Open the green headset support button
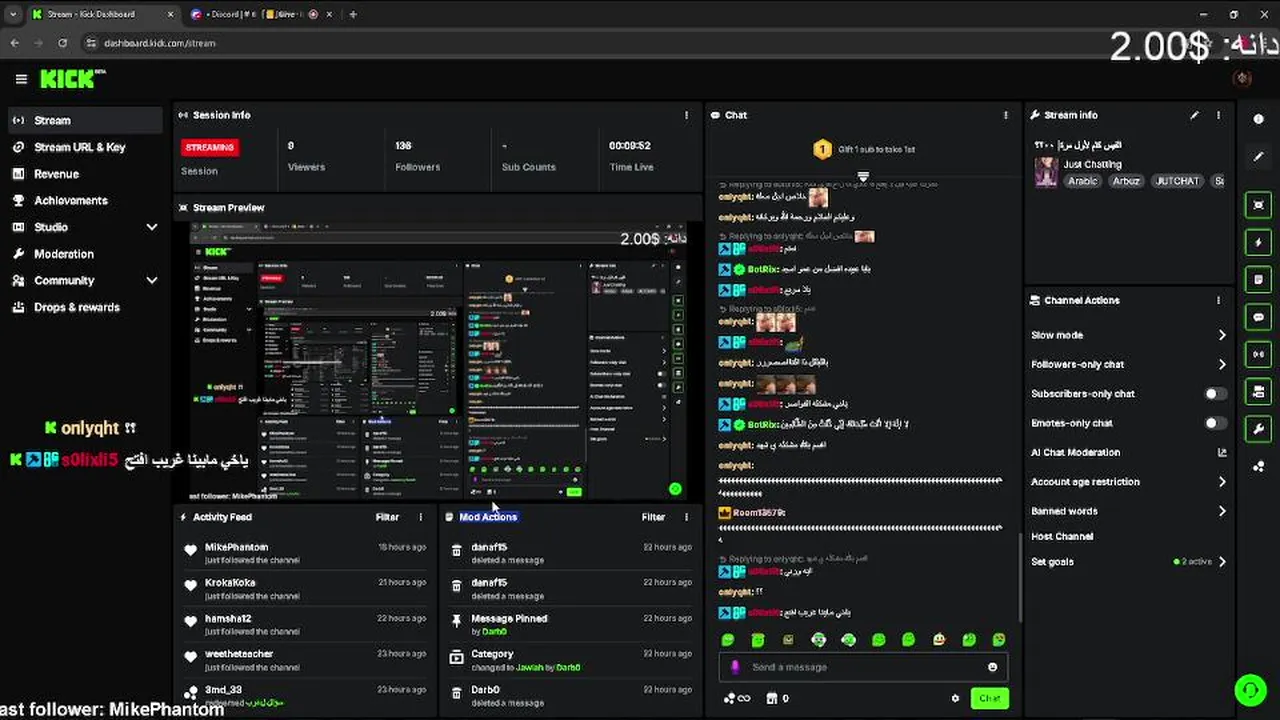The image size is (1280, 720). (1249, 690)
